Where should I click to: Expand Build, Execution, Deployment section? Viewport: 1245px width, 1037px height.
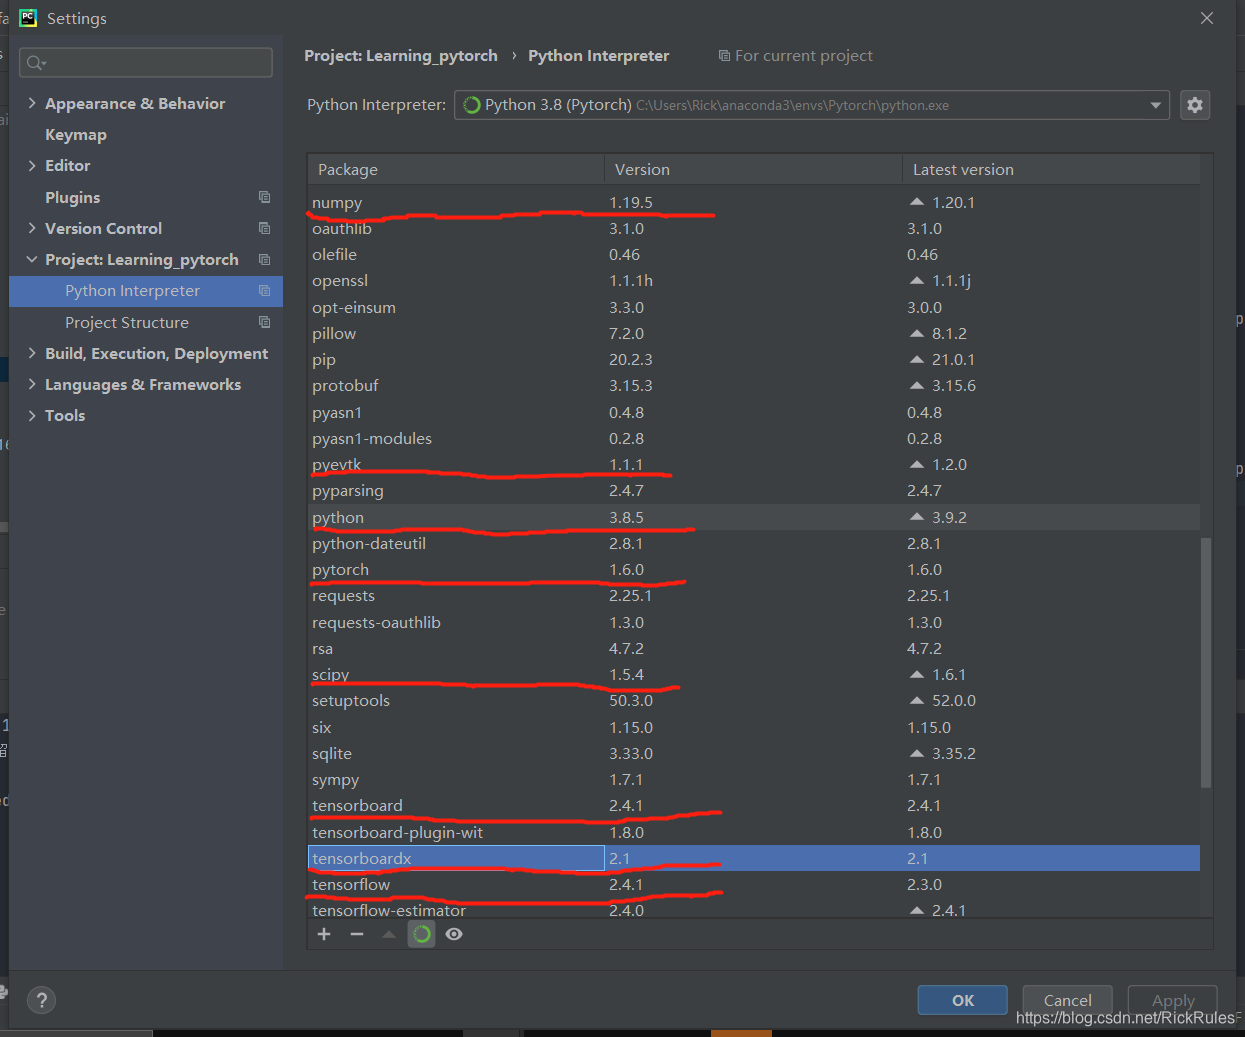[x=32, y=353]
